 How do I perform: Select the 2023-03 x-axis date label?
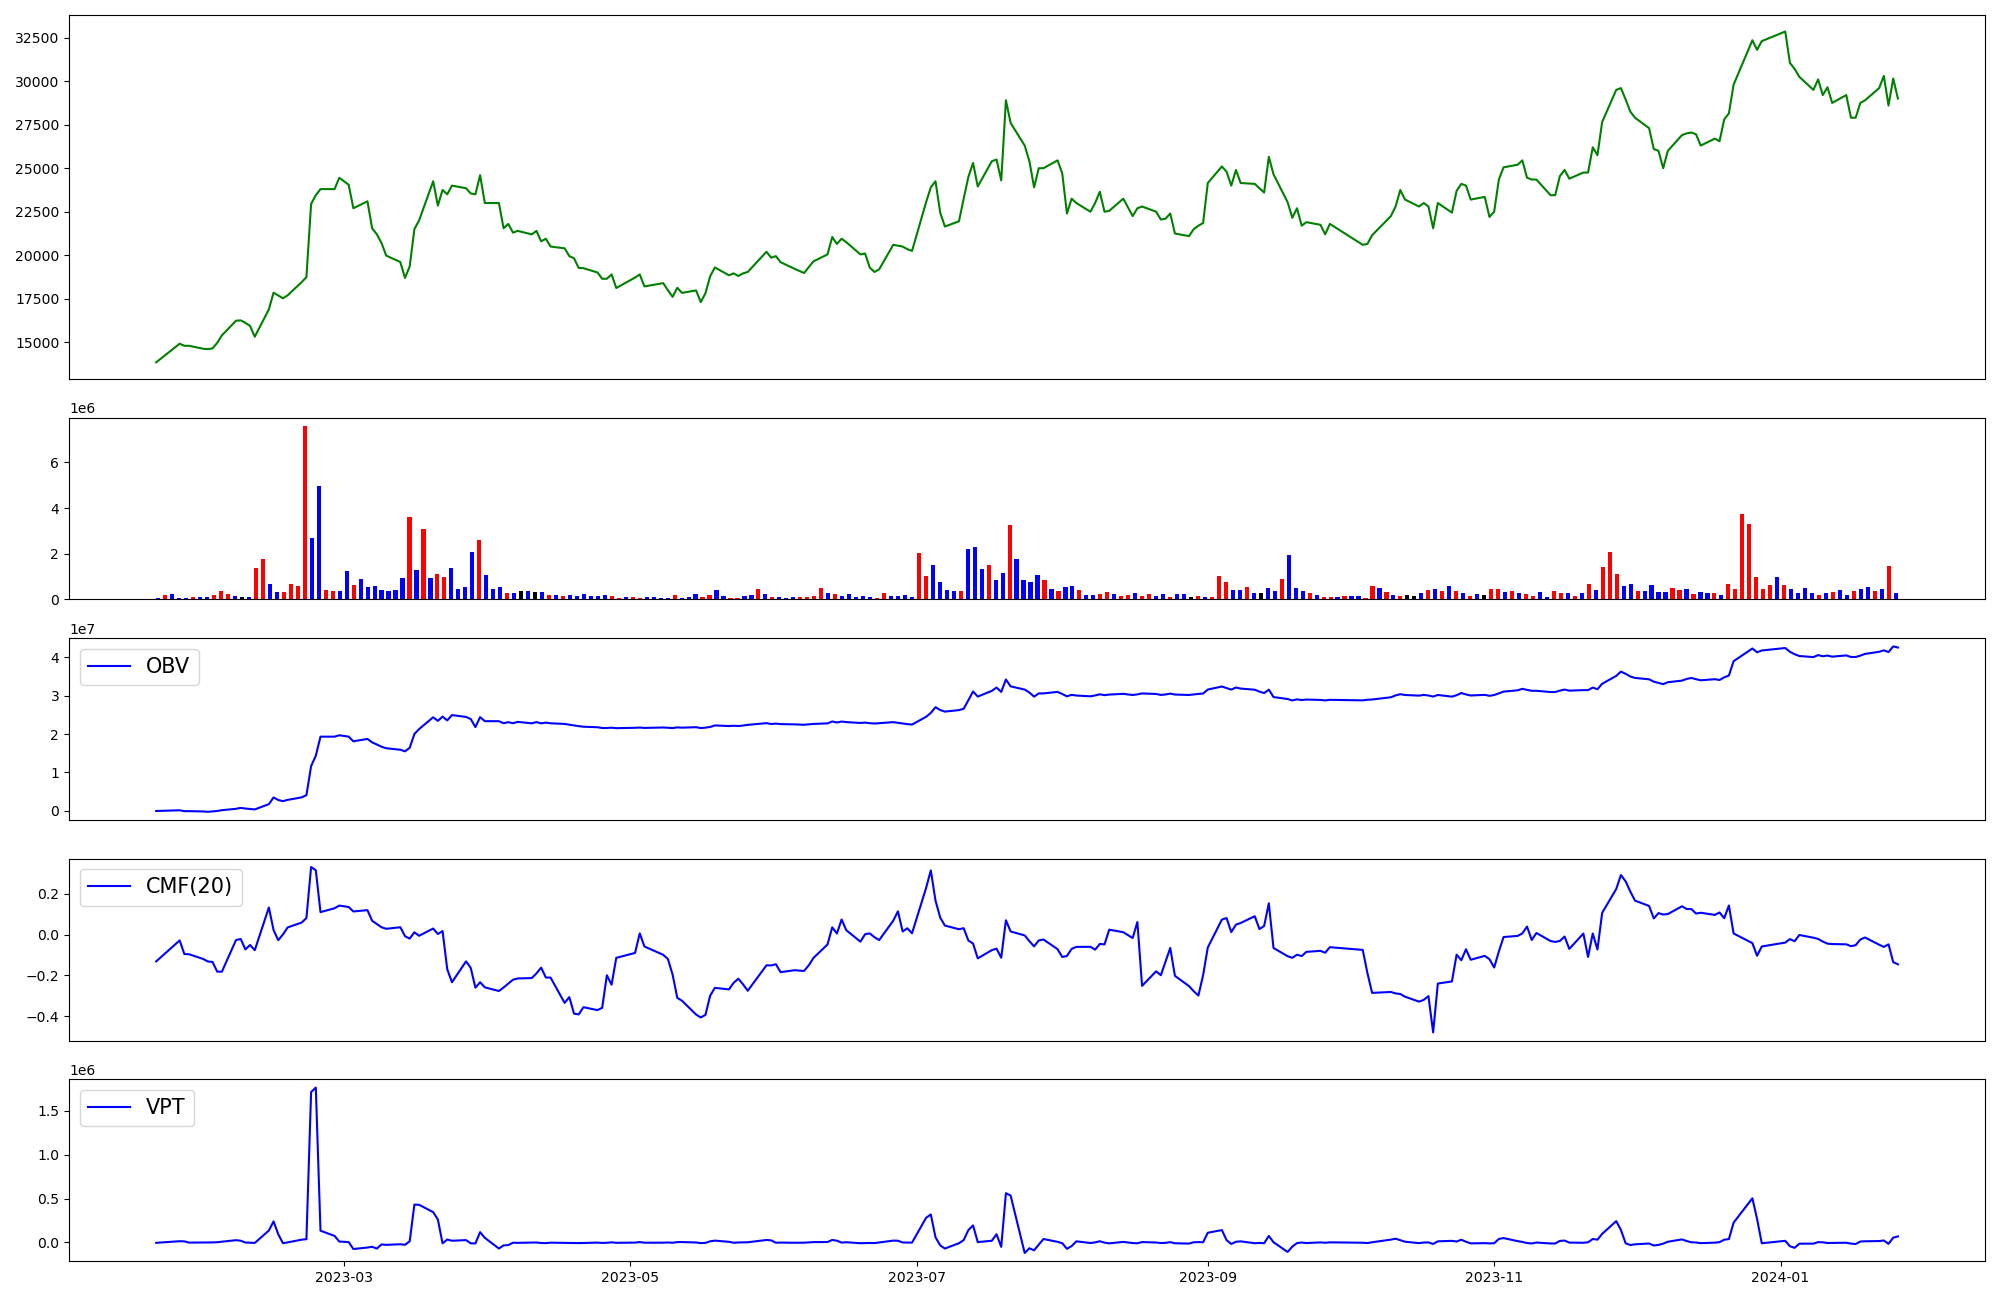[343, 1277]
